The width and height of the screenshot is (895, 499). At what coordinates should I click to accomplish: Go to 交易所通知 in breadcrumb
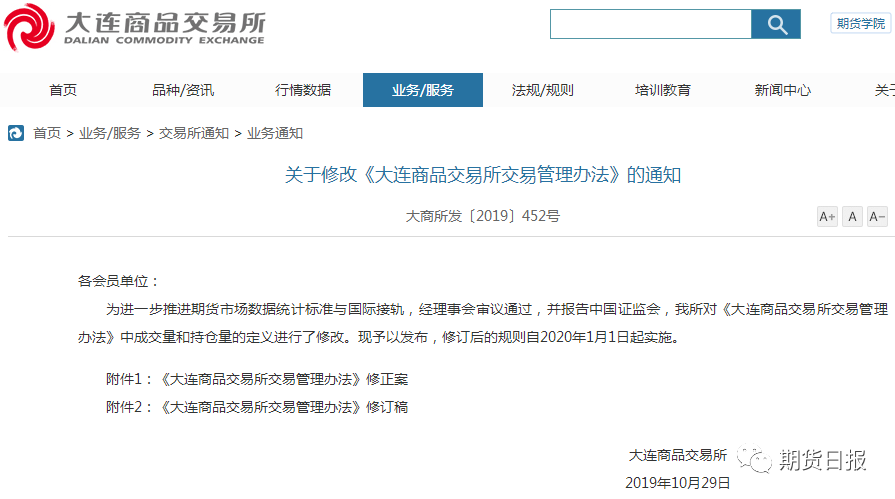(x=194, y=133)
